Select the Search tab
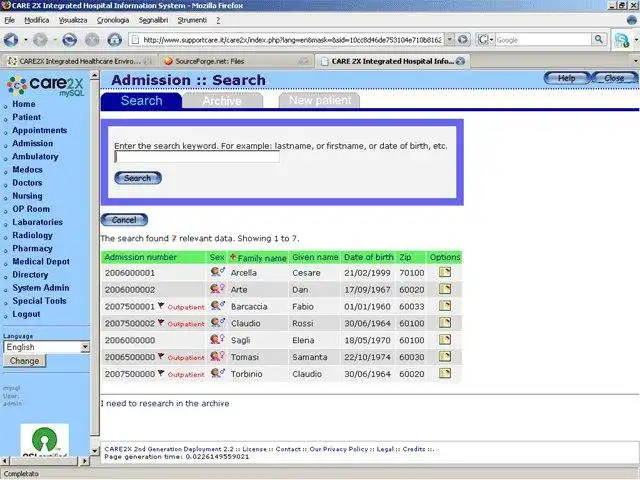 tap(141, 101)
